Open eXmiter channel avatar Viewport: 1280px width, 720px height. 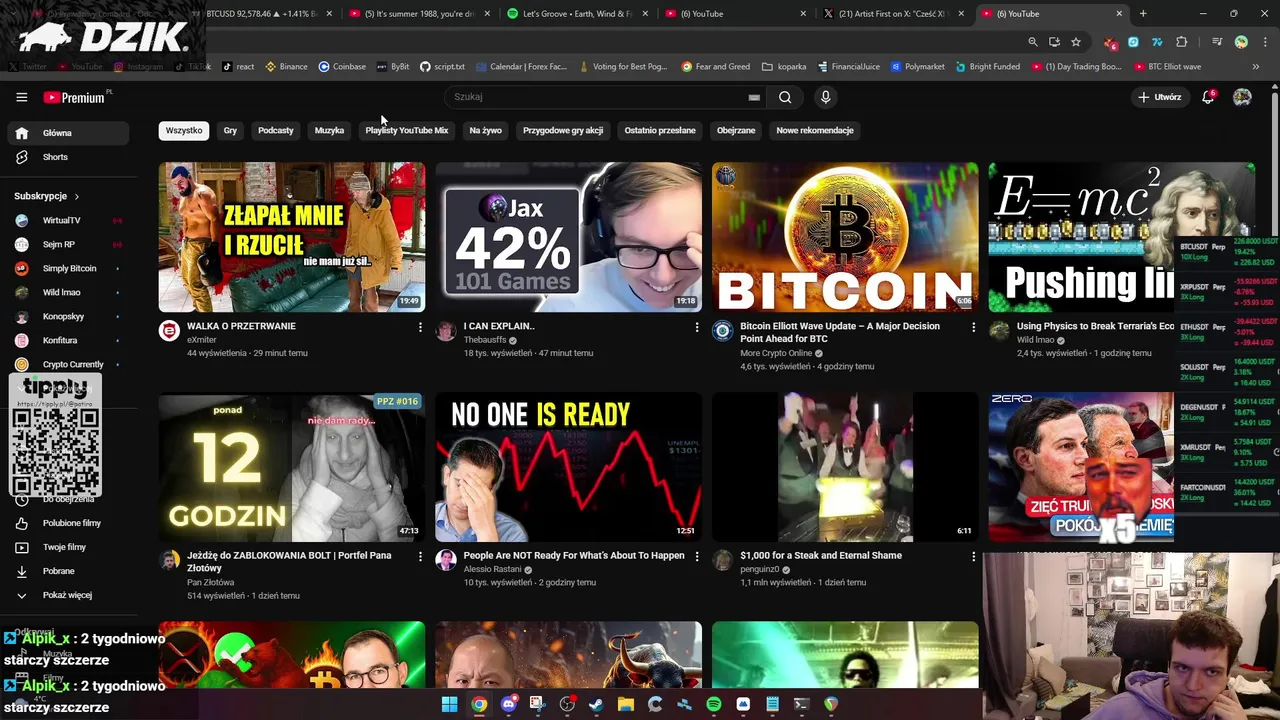click(169, 331)
